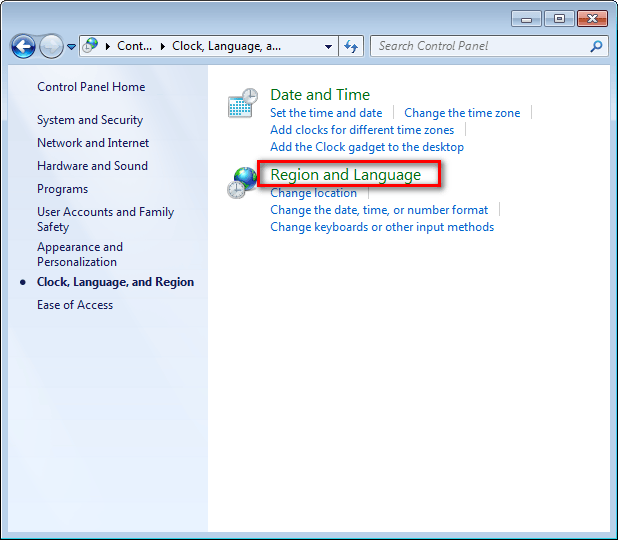Go to System and Security category
The height and width of the screenshot is (540, 618).
90,120
